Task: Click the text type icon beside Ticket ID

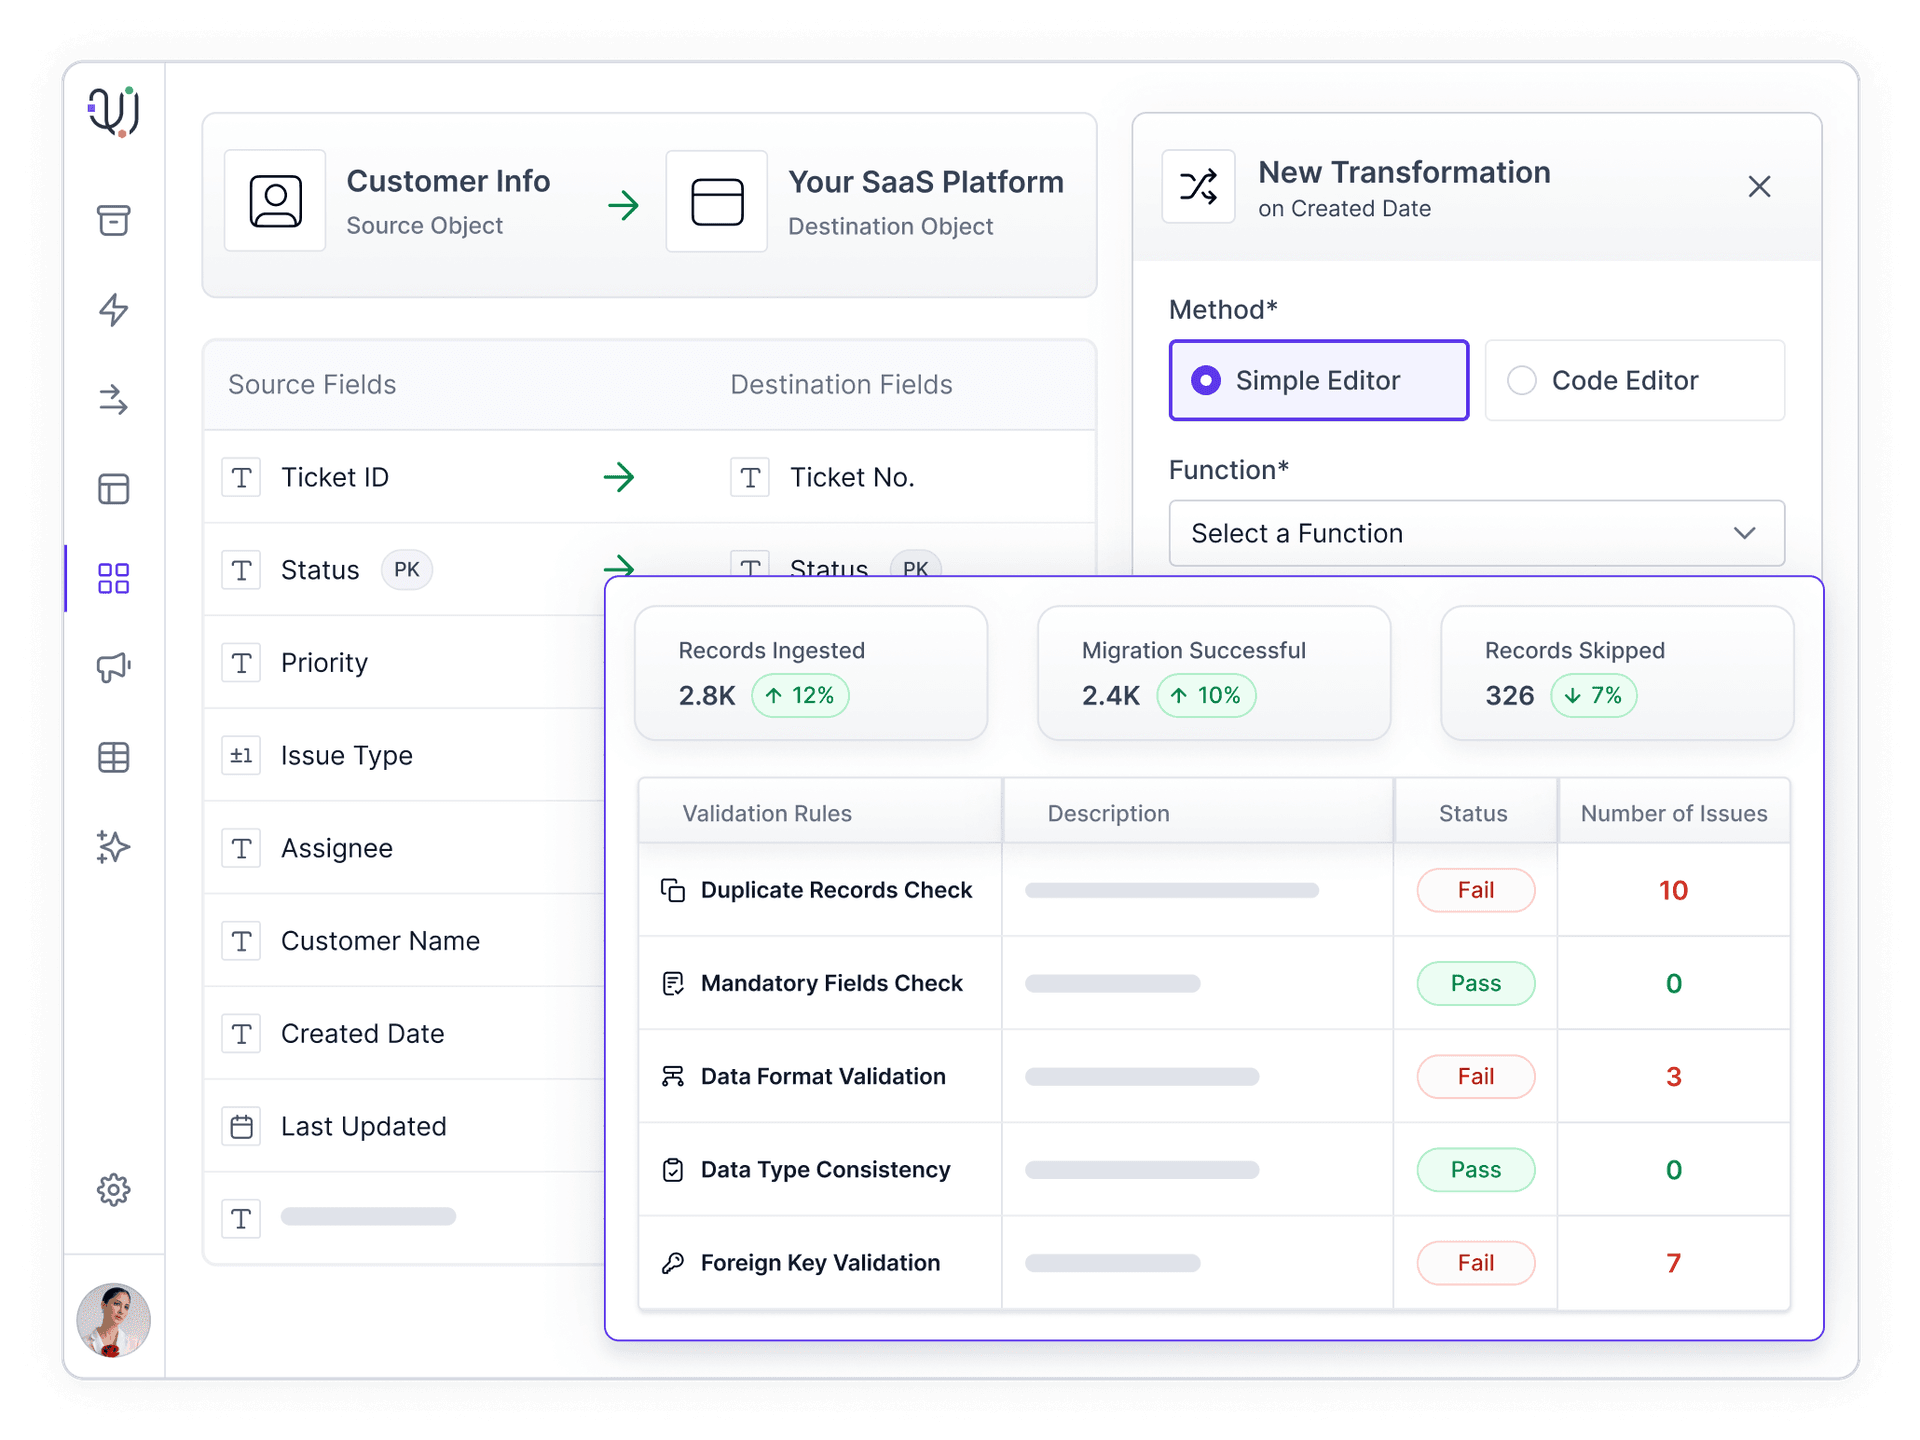Action: coord(241,478)
